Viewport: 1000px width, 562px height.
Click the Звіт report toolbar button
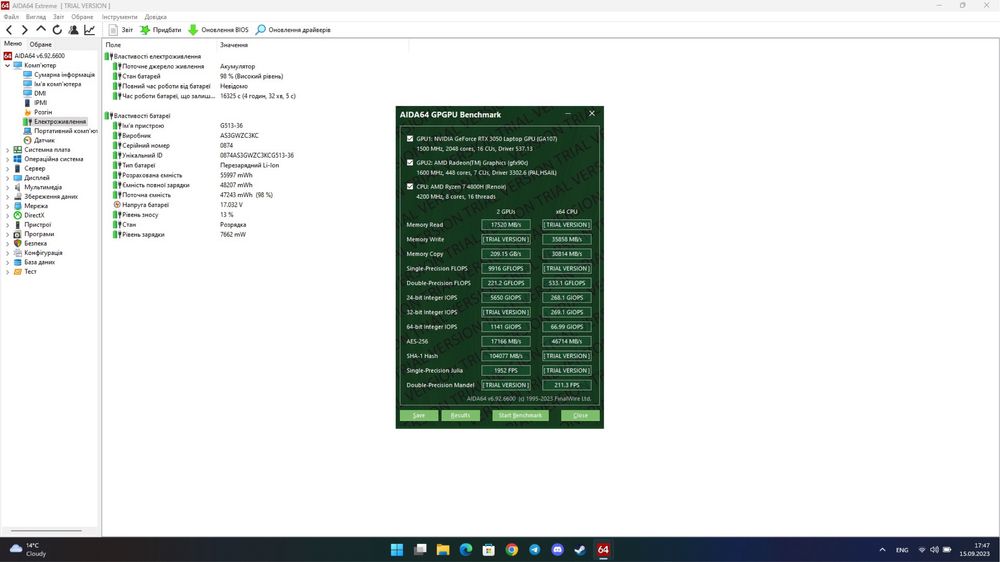(x=121, y=30)
